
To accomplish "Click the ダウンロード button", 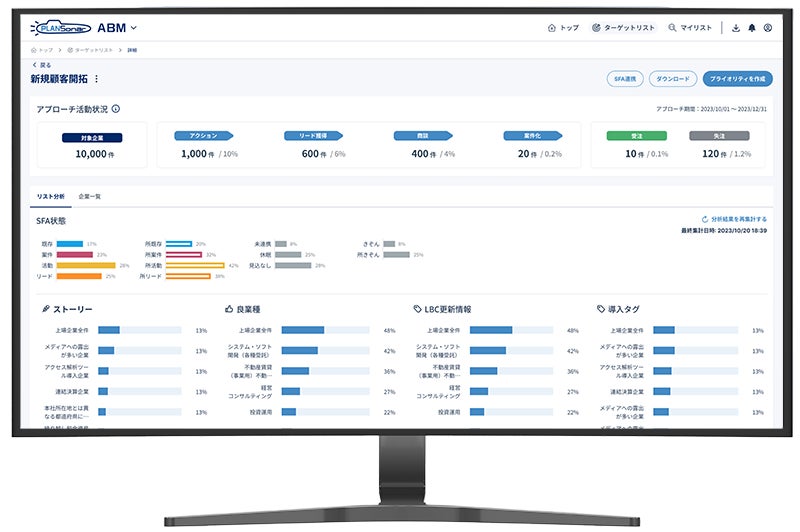I will click(672, 79).
